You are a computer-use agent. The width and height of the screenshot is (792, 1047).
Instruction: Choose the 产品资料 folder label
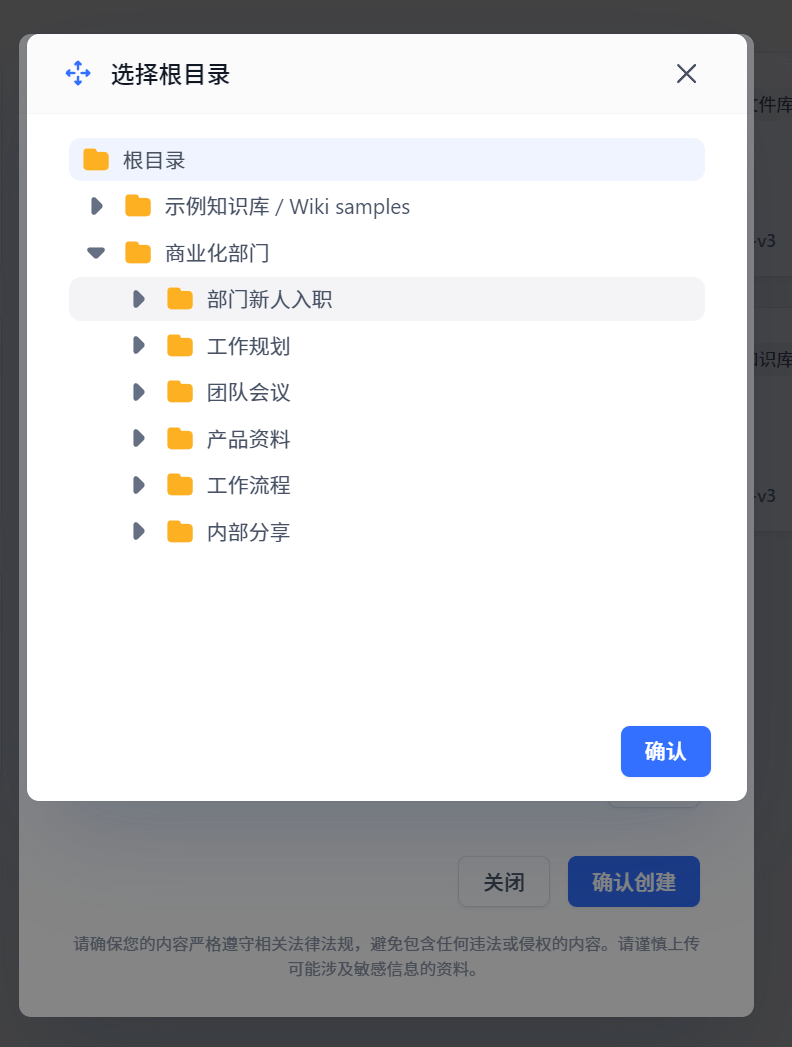coord(248,438)
